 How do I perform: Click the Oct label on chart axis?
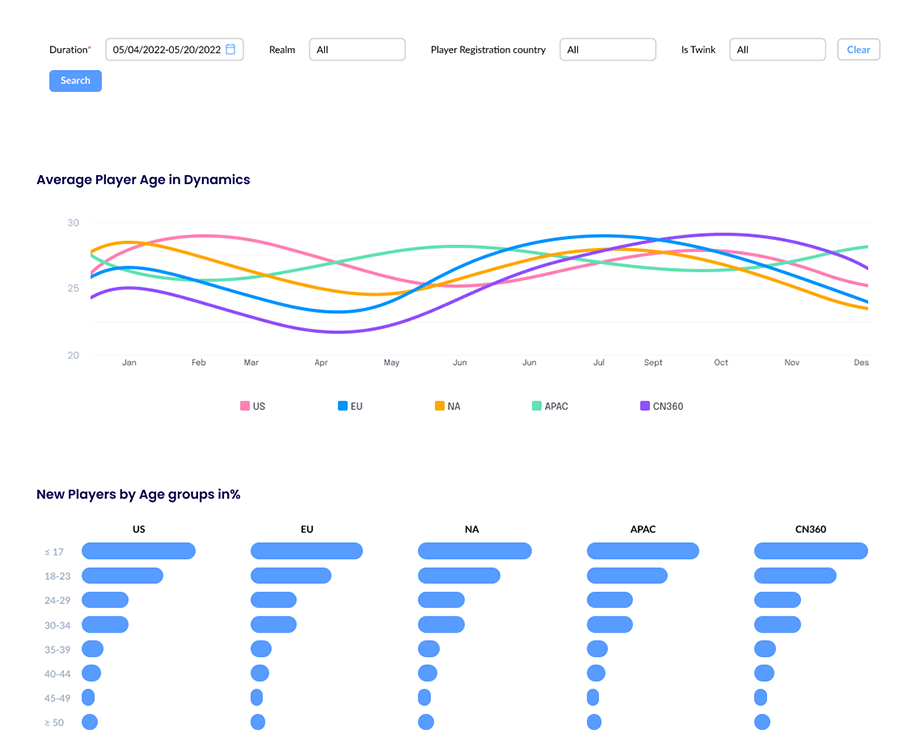[721, 363]
